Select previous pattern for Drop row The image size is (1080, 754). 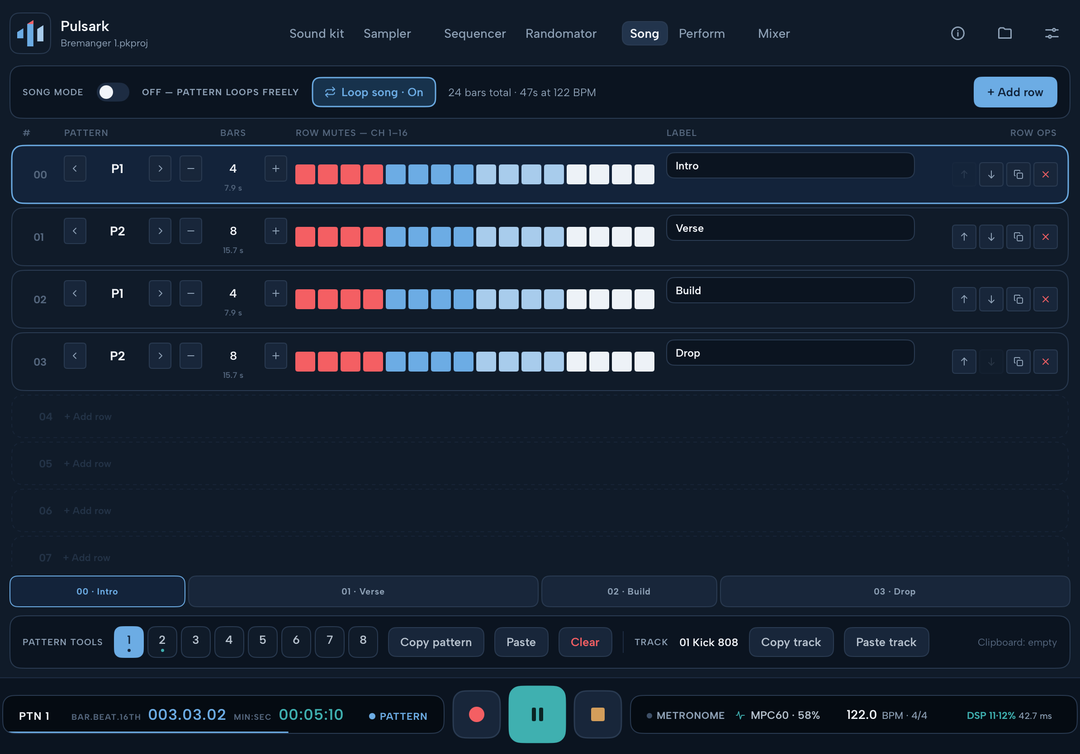pos(75,356)
